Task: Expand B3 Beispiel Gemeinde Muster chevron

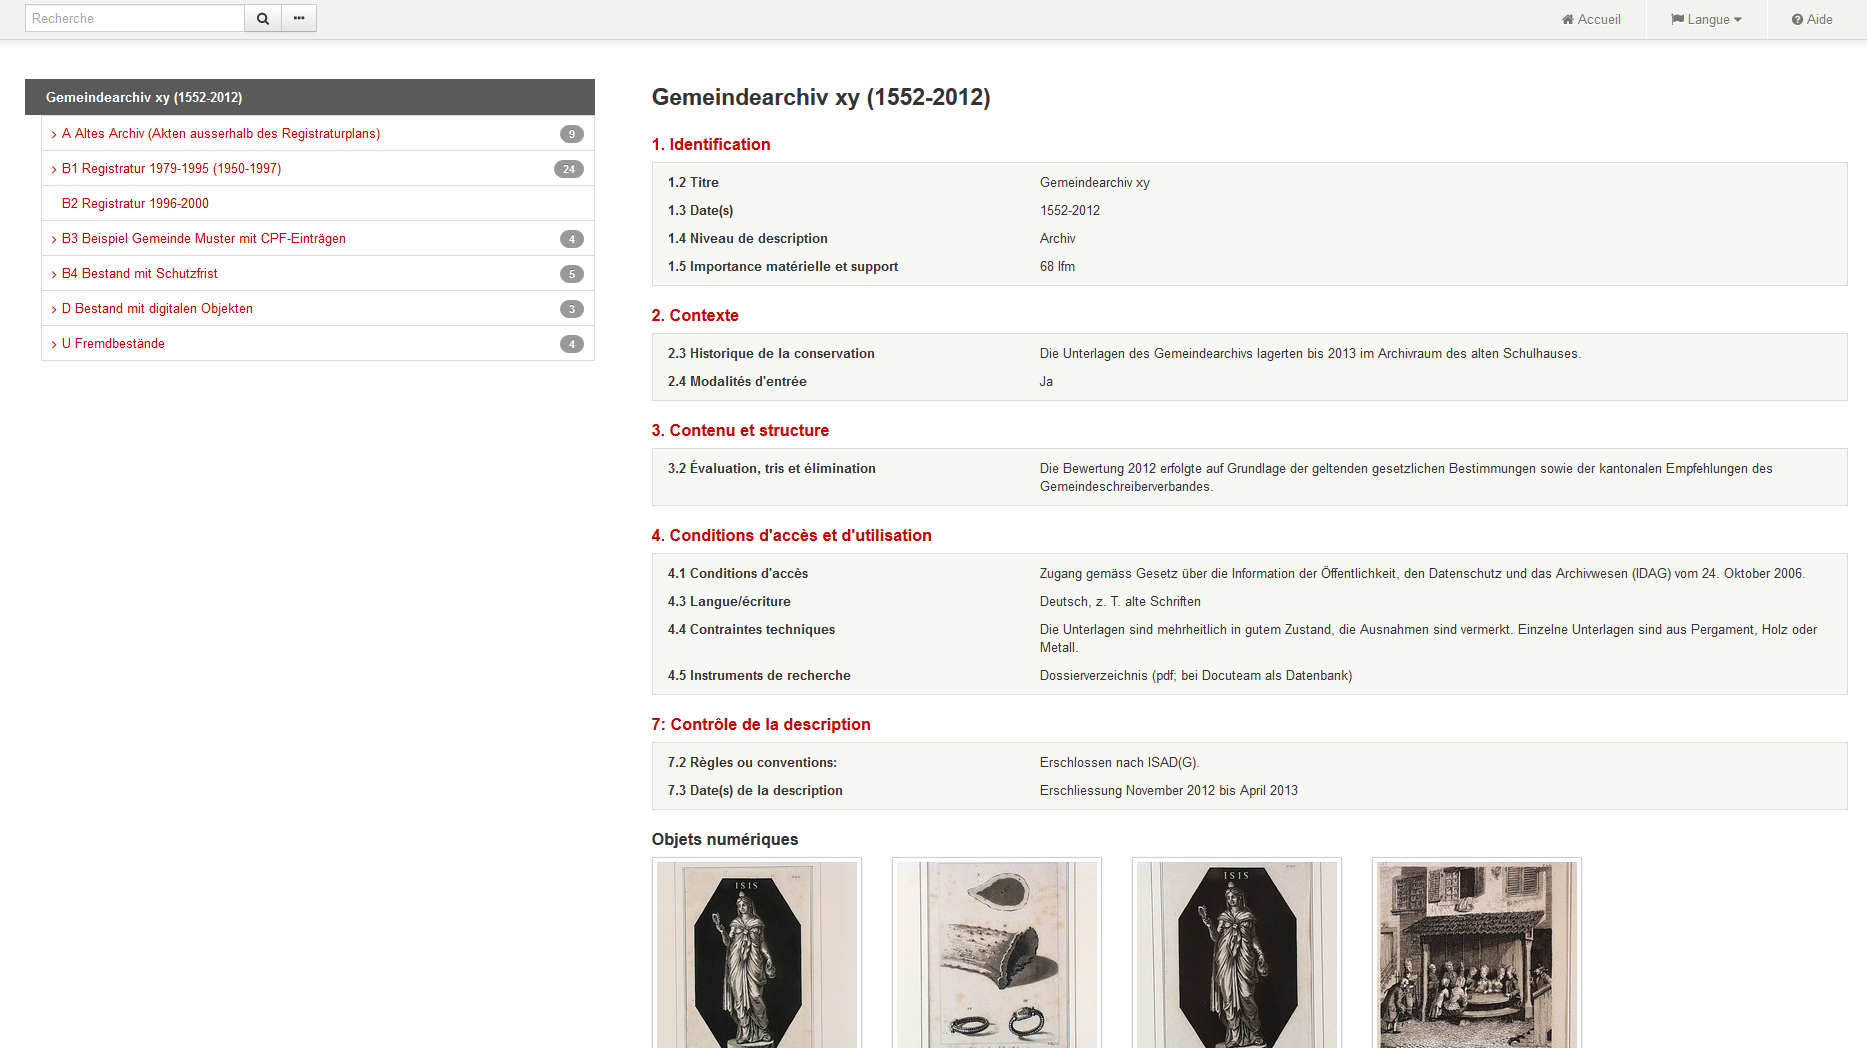Action: pyautogui.click(x=54, y=239)
